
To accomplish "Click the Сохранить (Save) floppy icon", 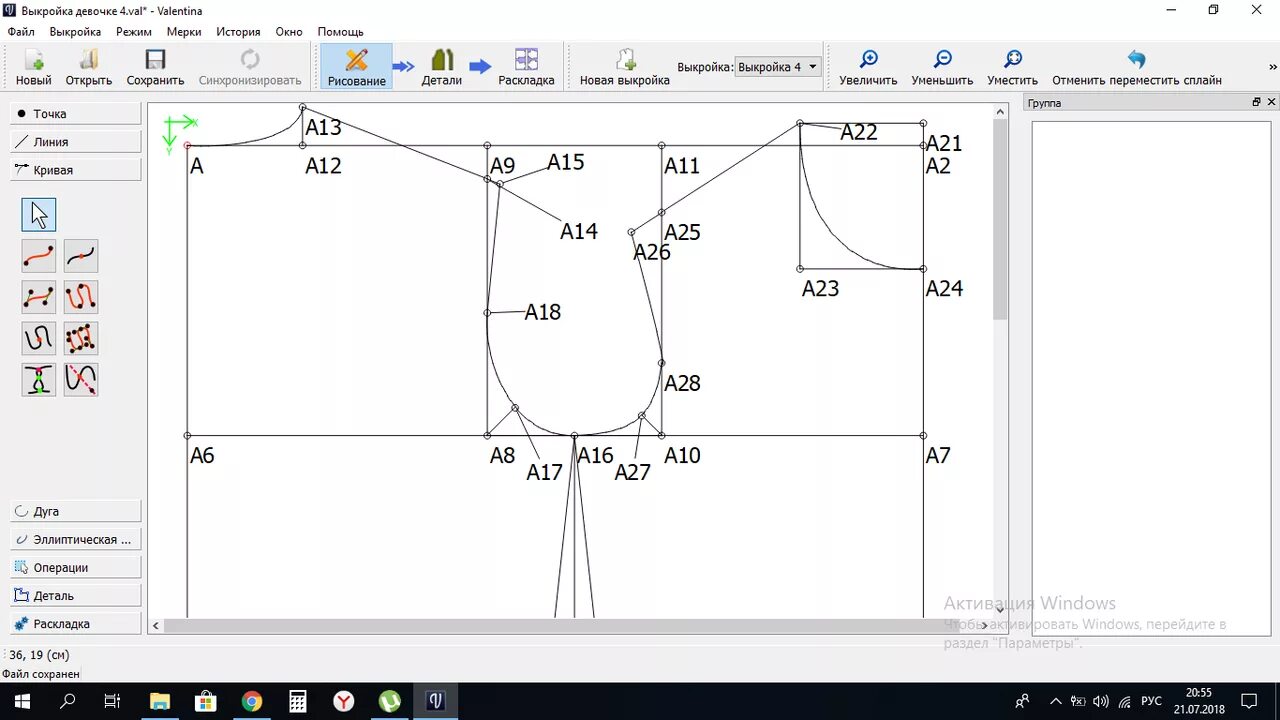I will pyautogui.click(x=155, y=67).
